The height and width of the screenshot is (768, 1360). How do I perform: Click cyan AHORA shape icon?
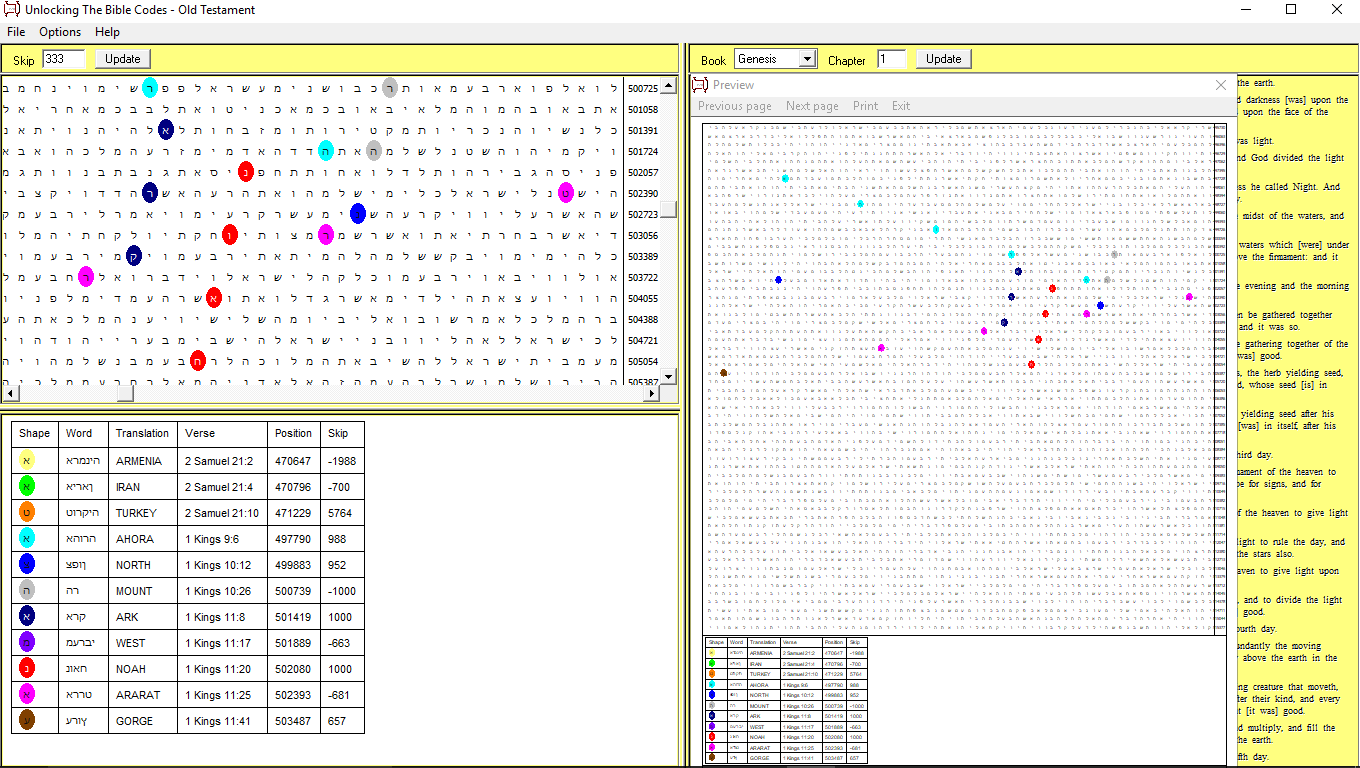pyautogui.click(x=27, y=539)
